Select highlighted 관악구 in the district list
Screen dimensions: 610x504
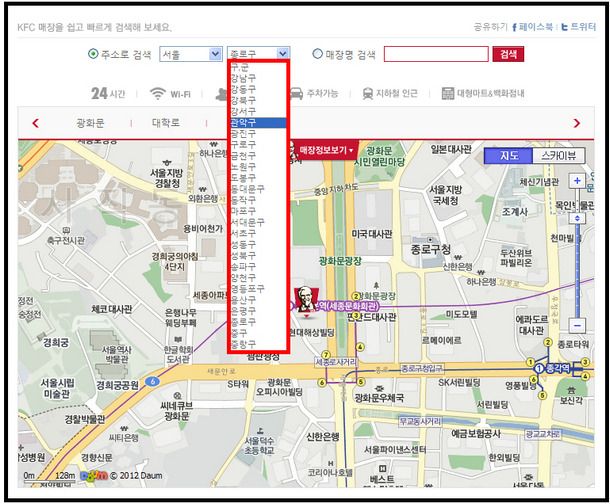tap(258, 122)
